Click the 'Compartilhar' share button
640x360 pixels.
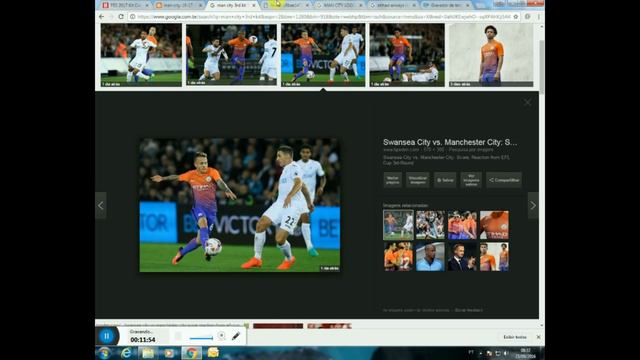point(504,180)
